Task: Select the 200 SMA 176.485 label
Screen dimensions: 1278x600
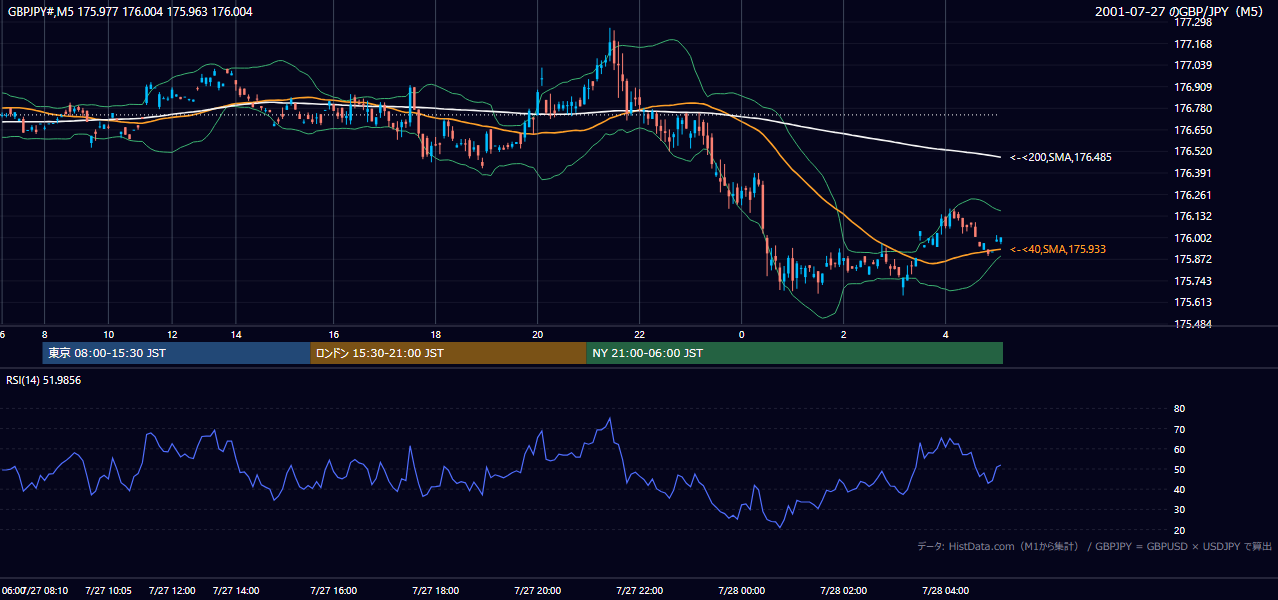Action: 1061,157
